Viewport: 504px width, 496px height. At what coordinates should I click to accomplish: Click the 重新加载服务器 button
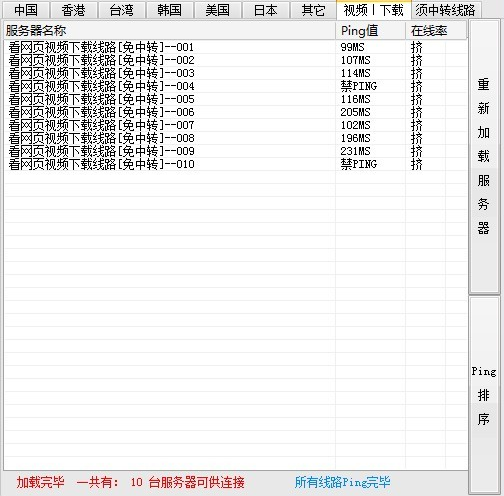pyautogui.click(x=484, y=156)
